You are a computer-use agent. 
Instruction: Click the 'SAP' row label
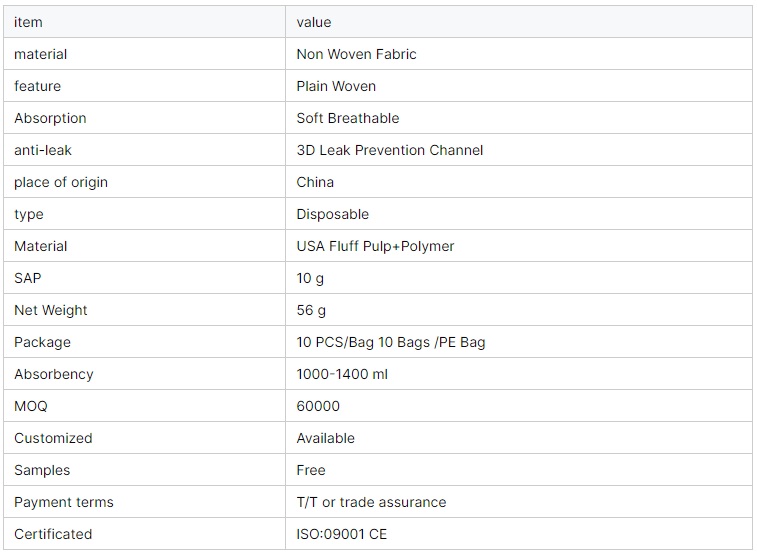28,278
